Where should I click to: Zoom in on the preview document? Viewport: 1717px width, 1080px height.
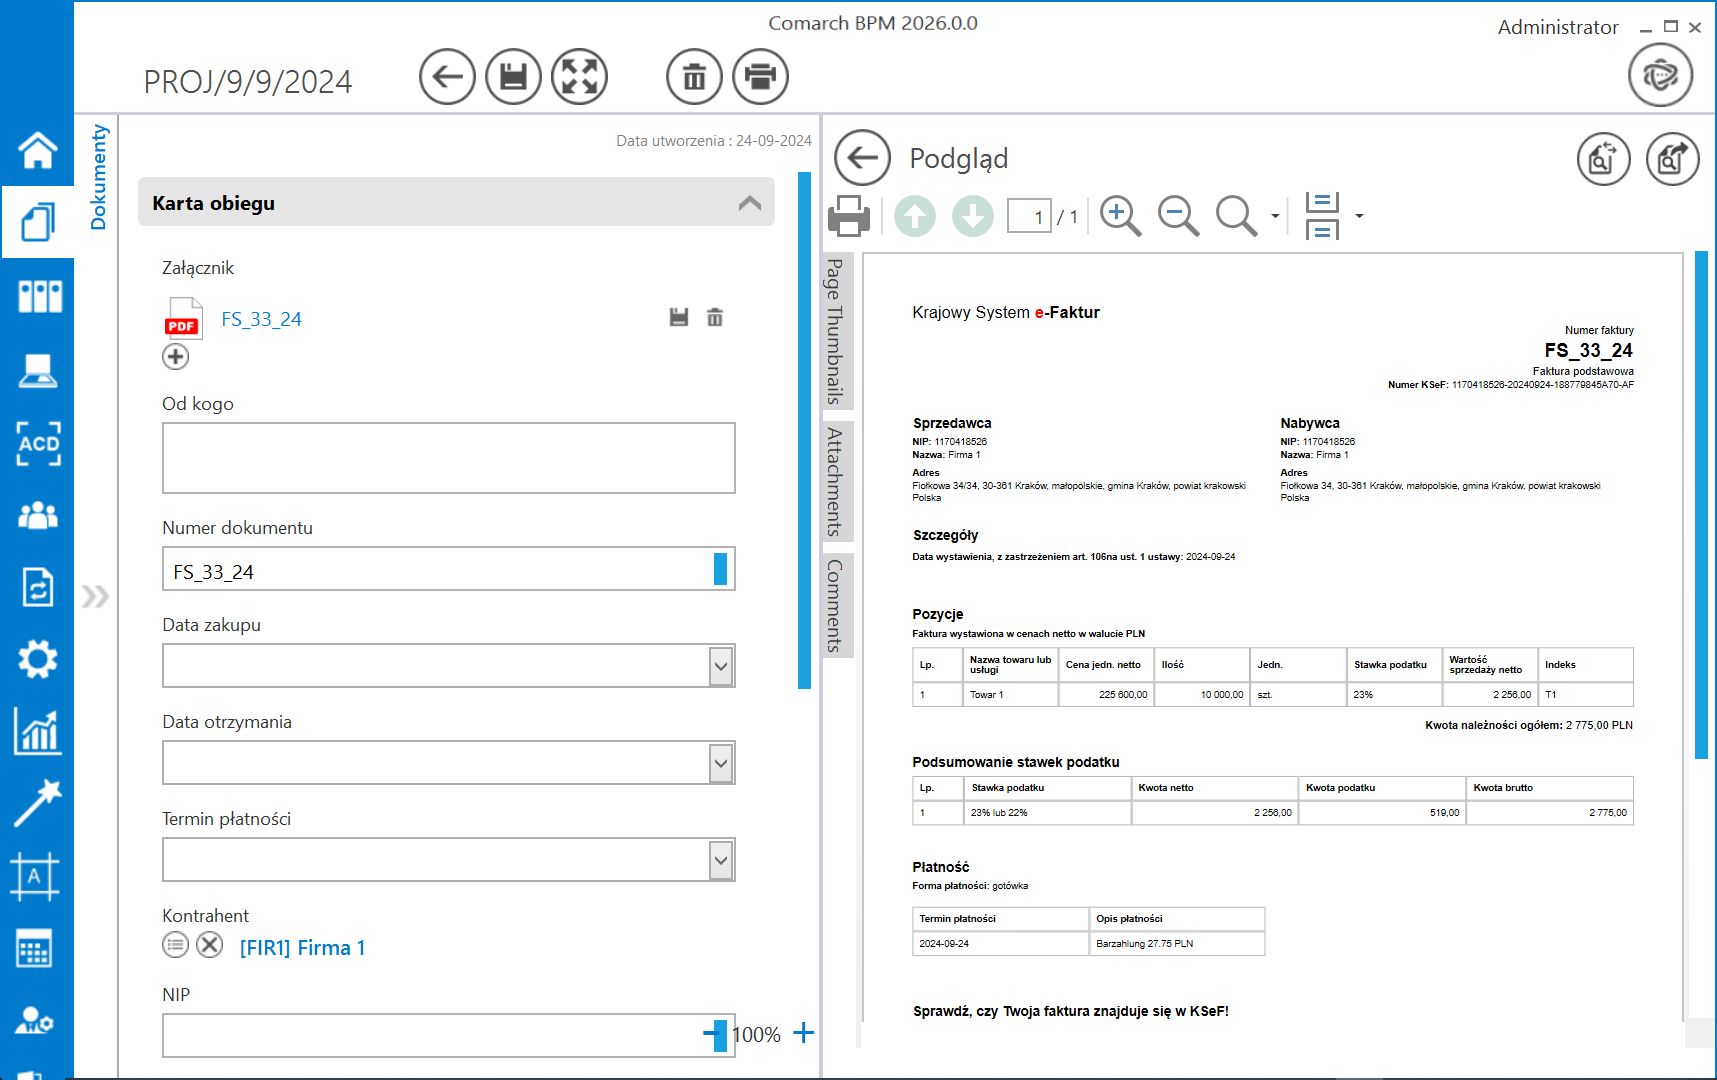[x=1120, y=216]
